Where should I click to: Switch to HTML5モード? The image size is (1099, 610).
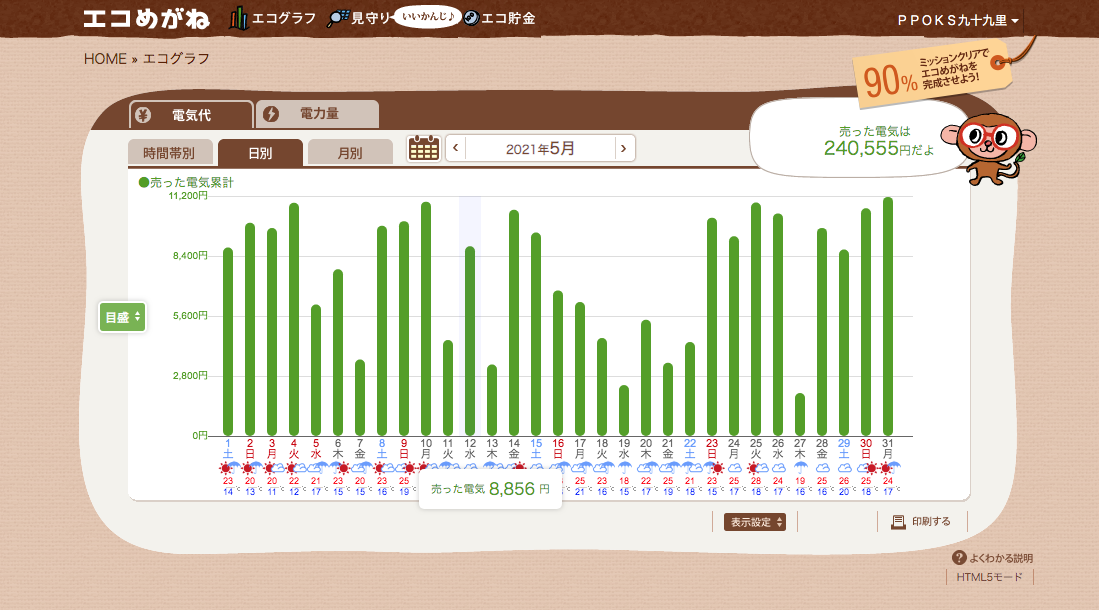pos(990,577)
